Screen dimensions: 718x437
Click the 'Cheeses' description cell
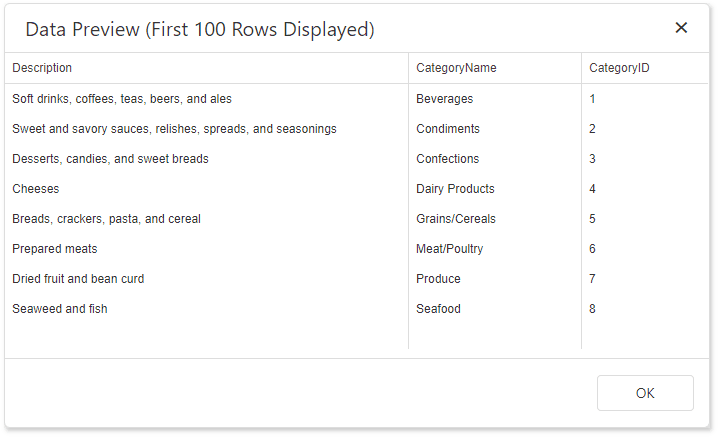[36, 189]
